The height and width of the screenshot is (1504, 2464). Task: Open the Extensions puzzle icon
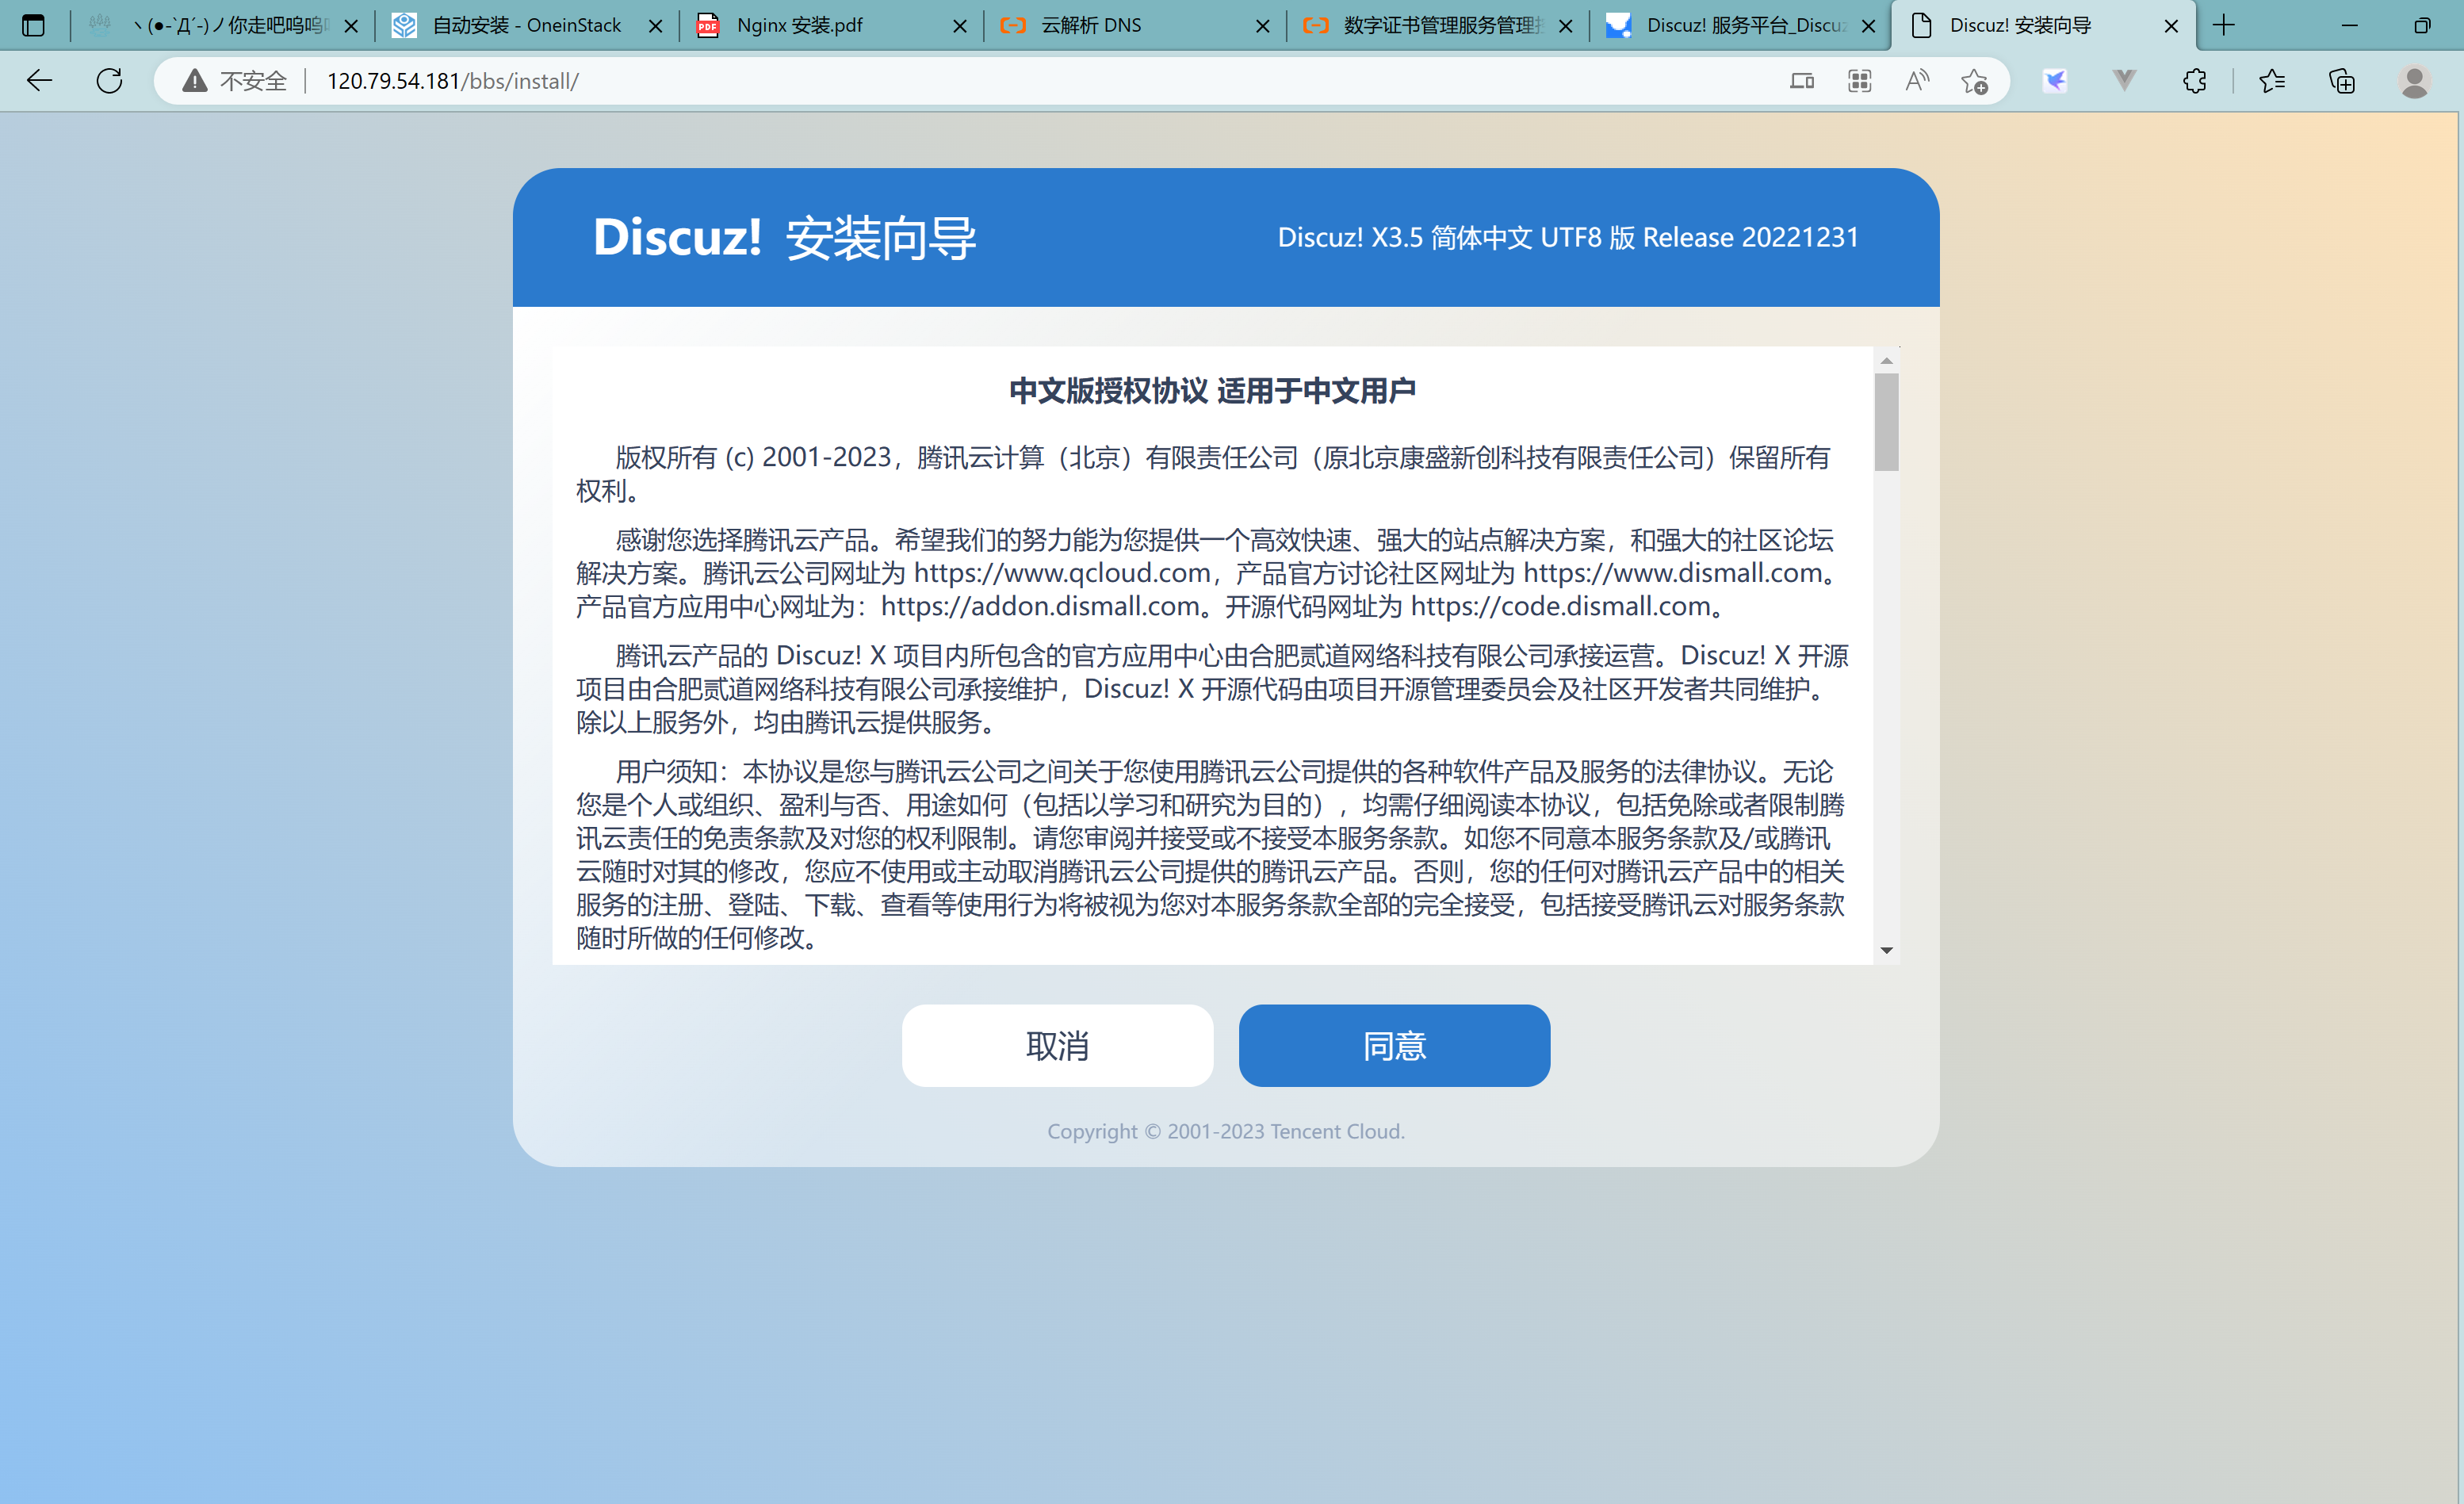click(2195, 81)
